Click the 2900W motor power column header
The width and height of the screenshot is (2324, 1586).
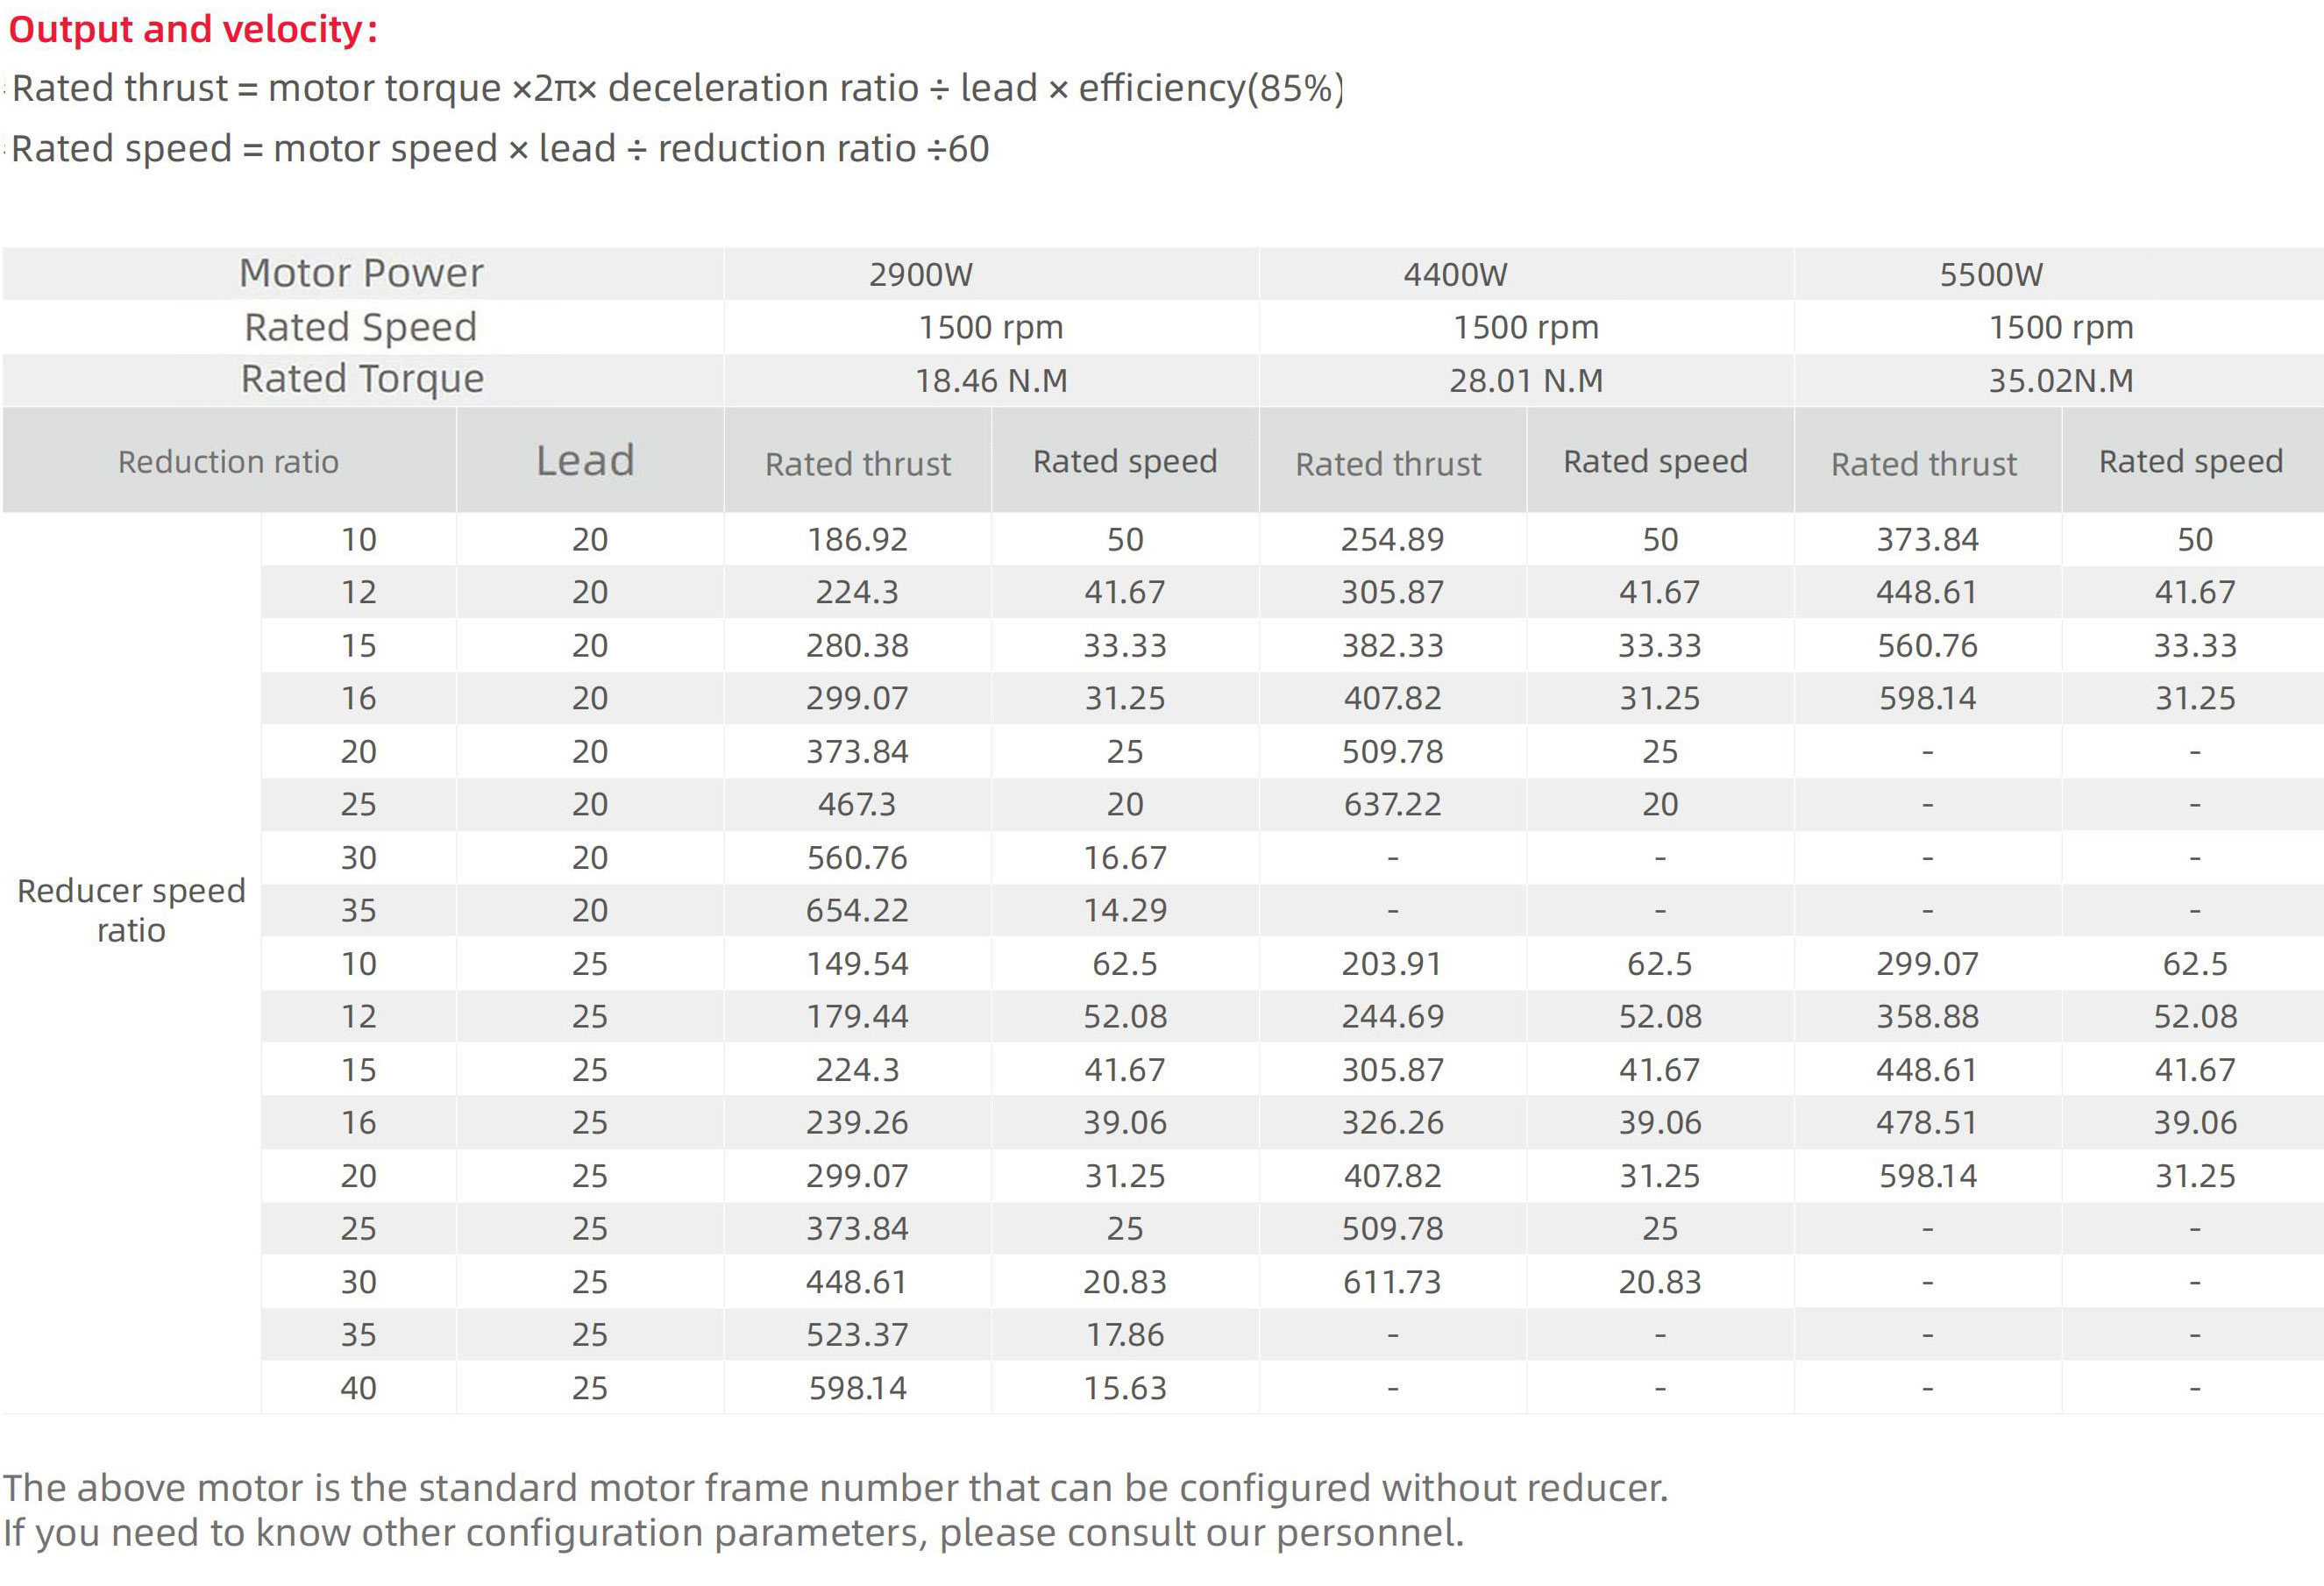point(920,275)
